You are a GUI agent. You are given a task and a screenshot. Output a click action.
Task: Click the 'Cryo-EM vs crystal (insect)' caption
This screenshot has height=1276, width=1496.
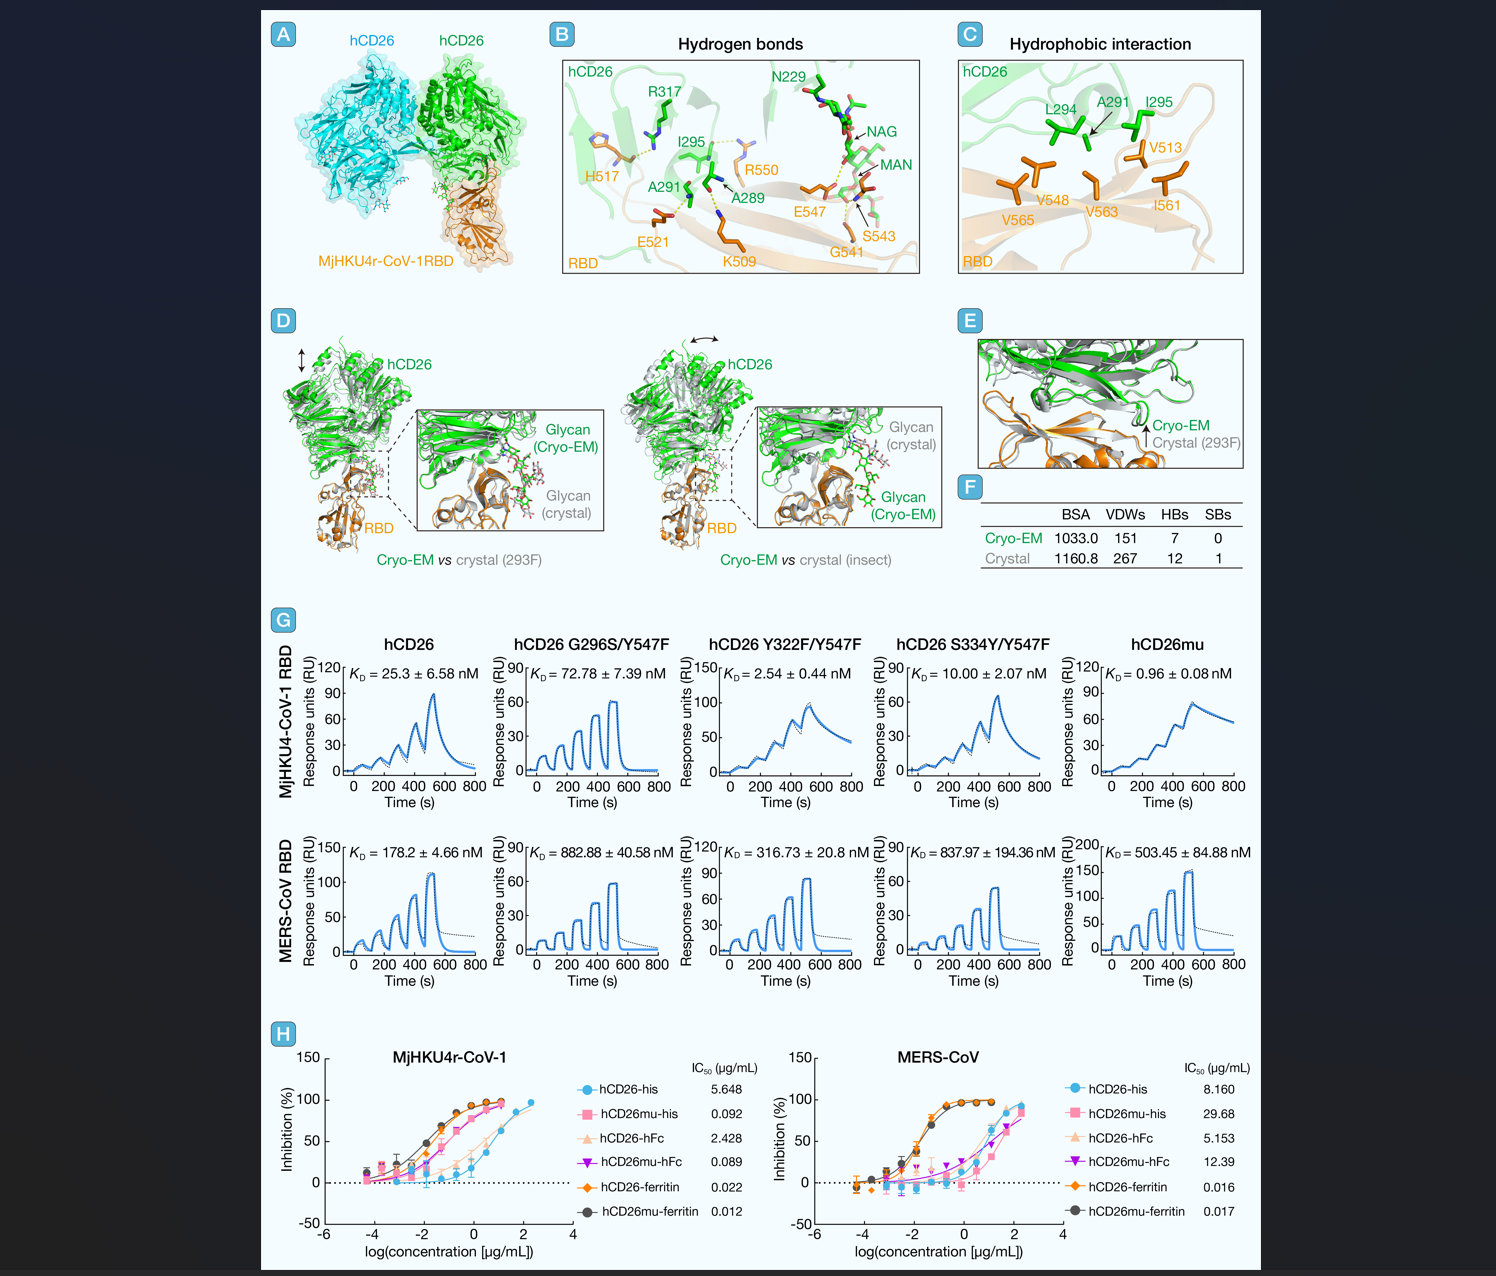click(805, 560)
